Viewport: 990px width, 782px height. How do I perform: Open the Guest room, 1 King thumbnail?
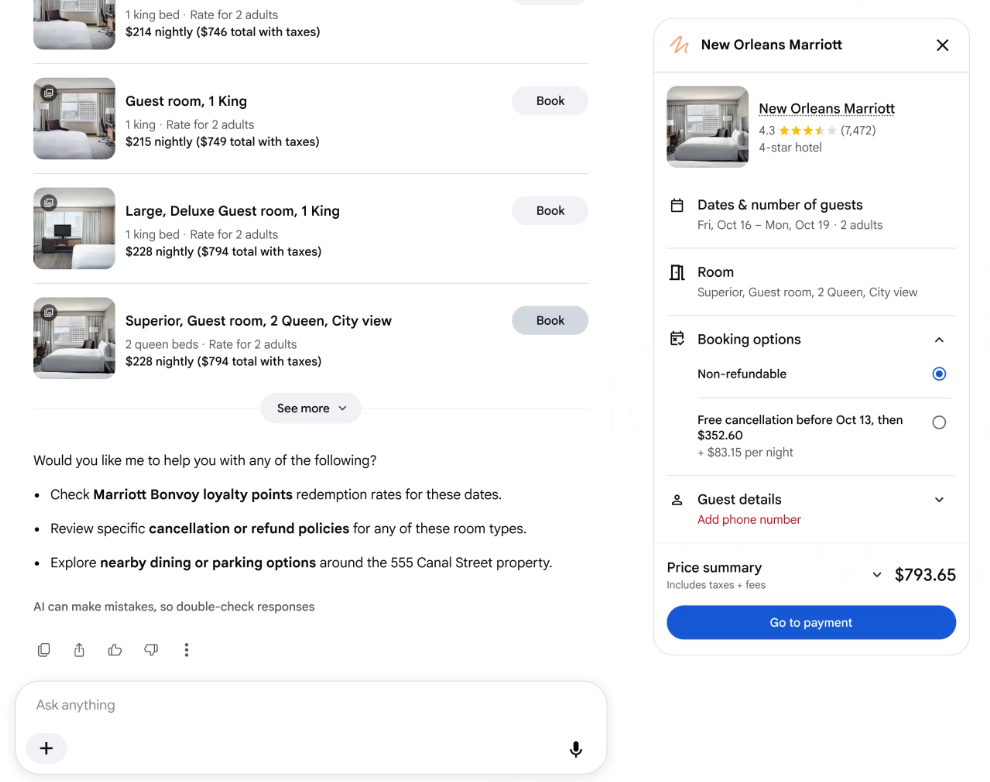(x=75, y=119)
